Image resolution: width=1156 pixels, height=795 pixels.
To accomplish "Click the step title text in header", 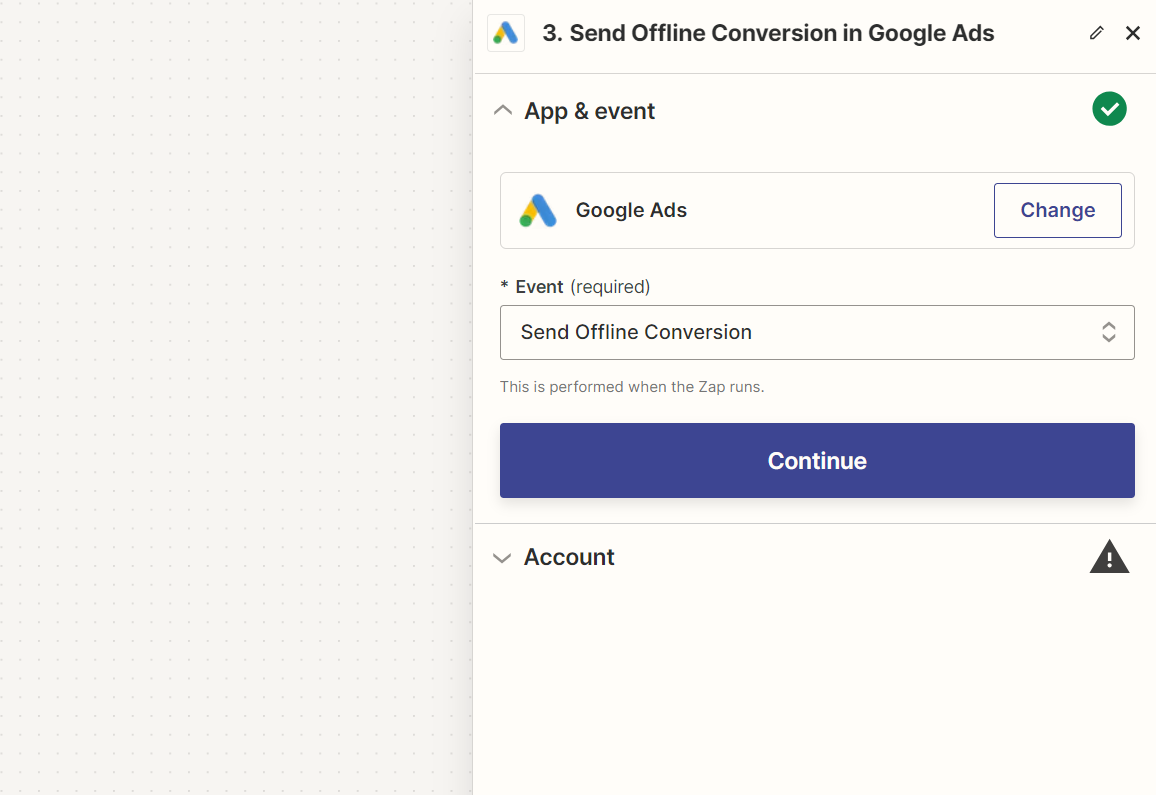I will pos(767,33).
